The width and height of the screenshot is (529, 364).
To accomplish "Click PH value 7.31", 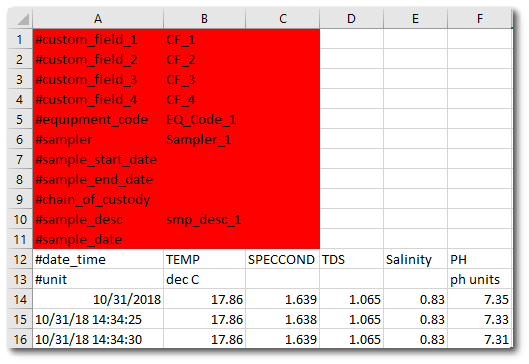I will 480,339.
